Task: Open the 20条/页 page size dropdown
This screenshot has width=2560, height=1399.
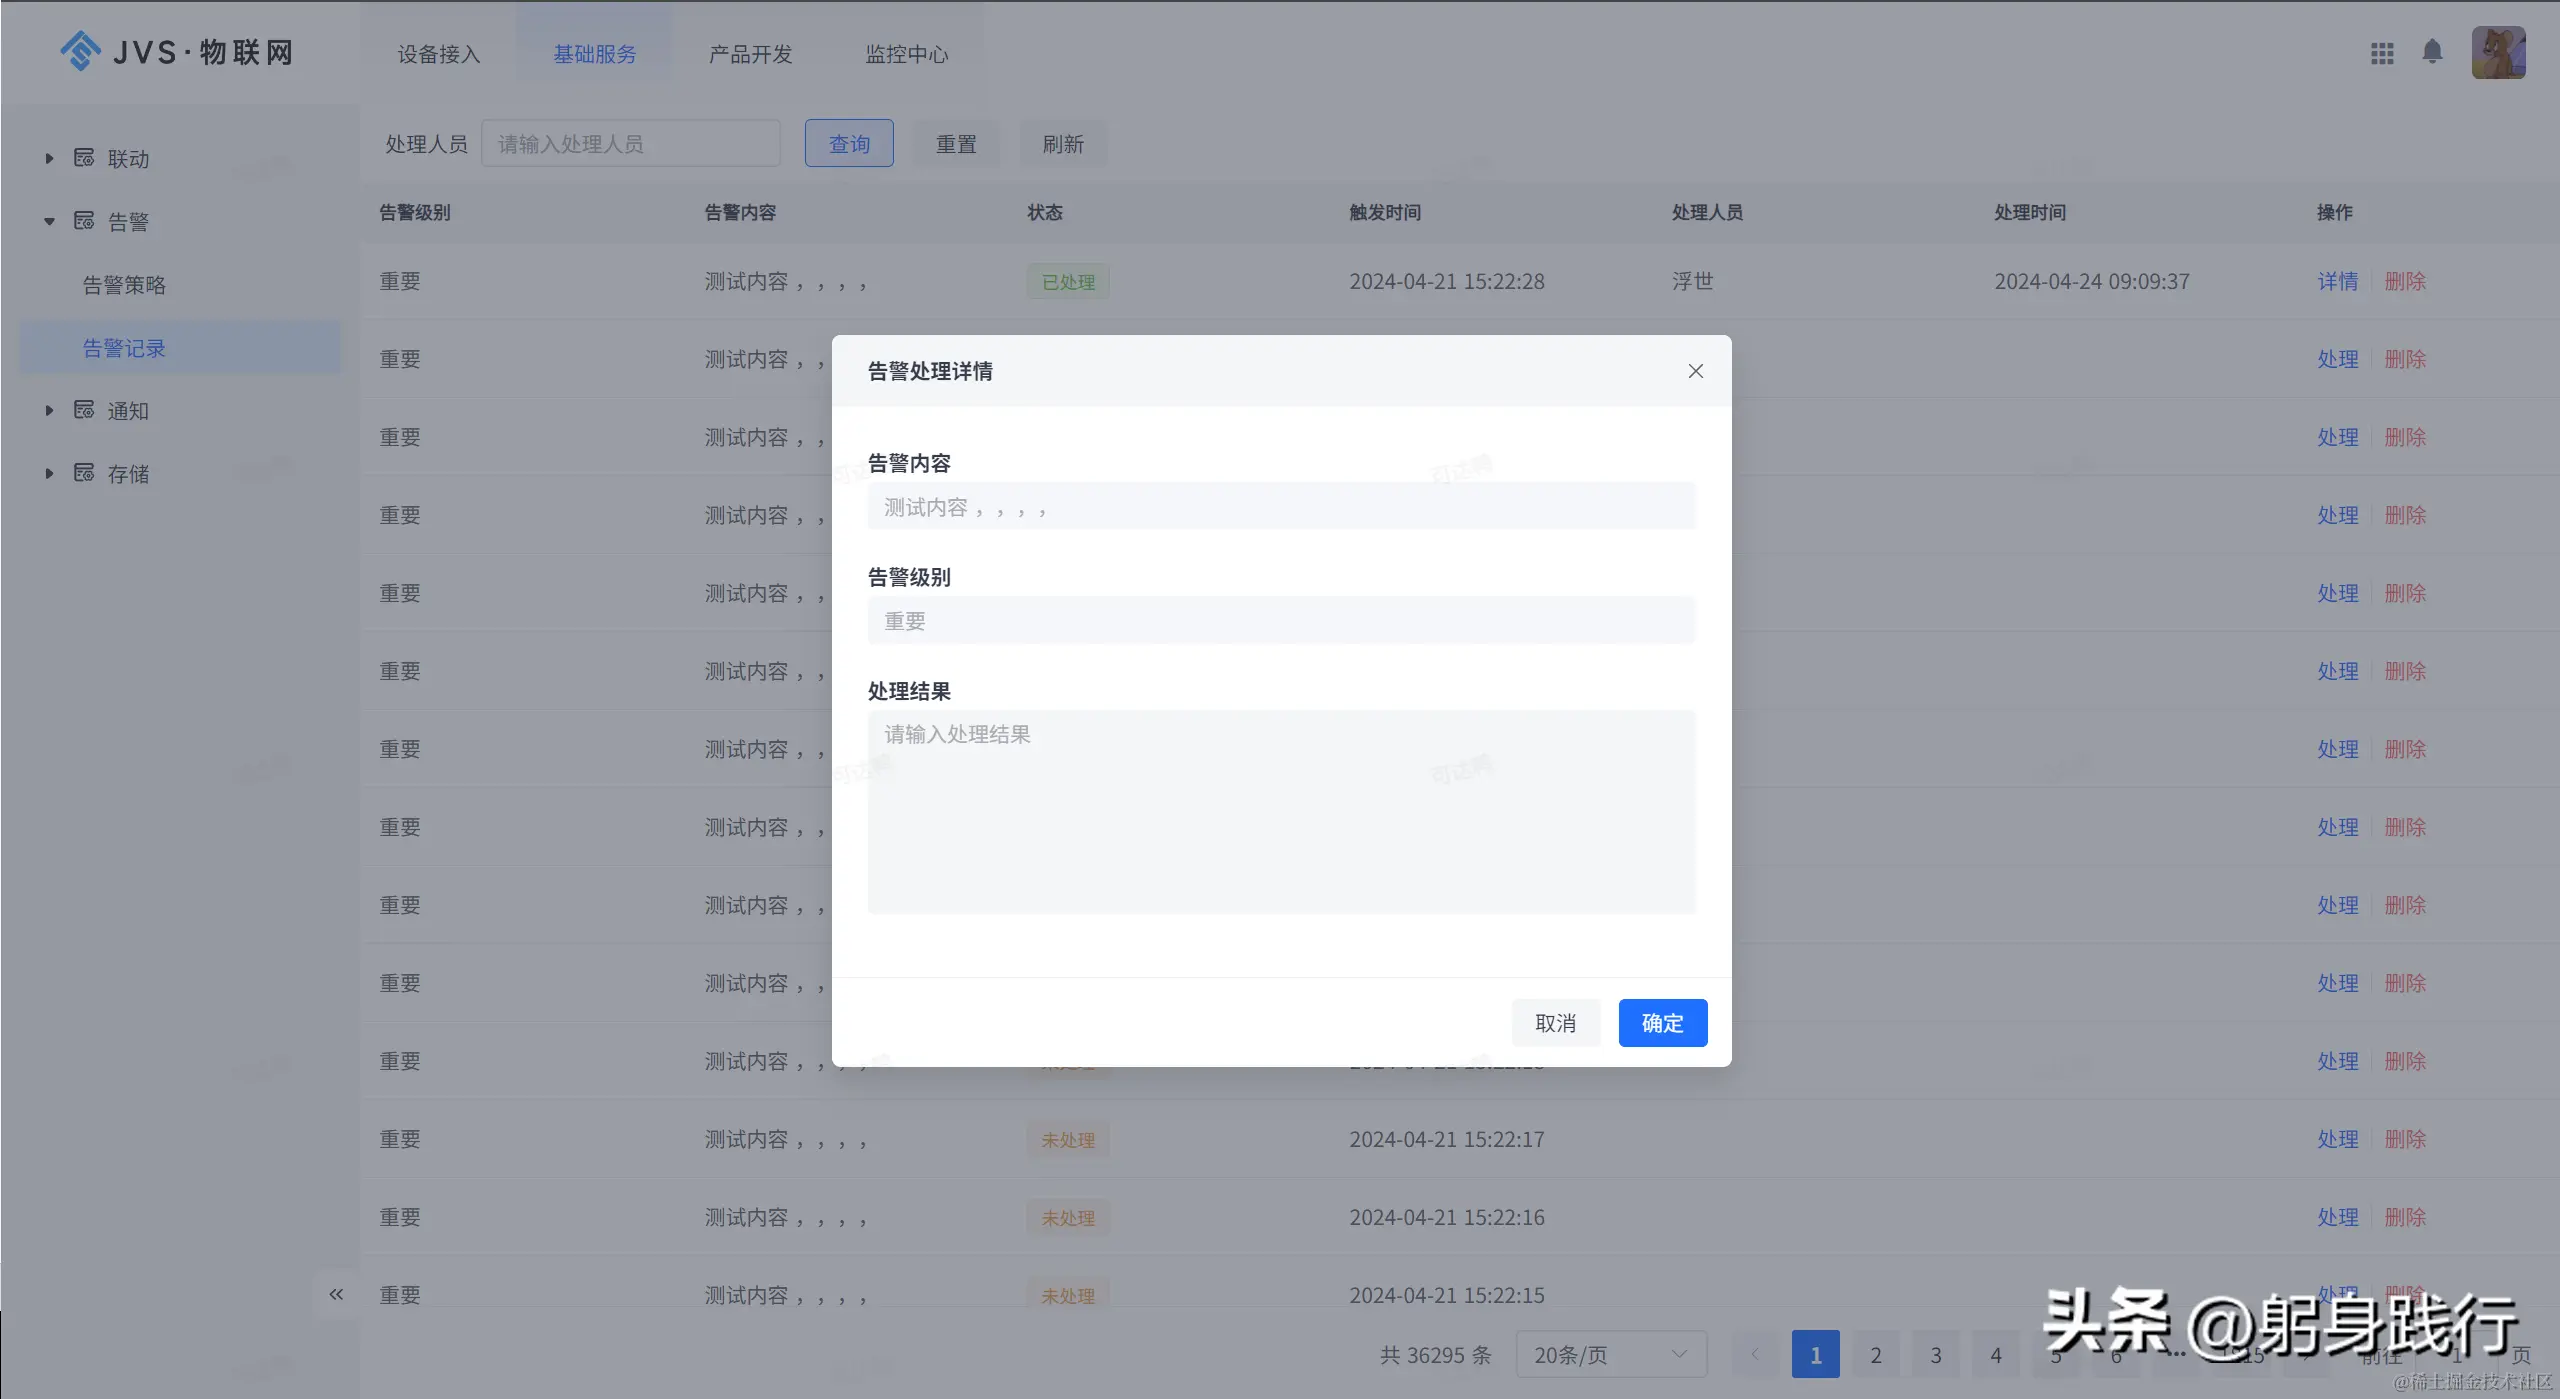Action: coord(1610,1354)
